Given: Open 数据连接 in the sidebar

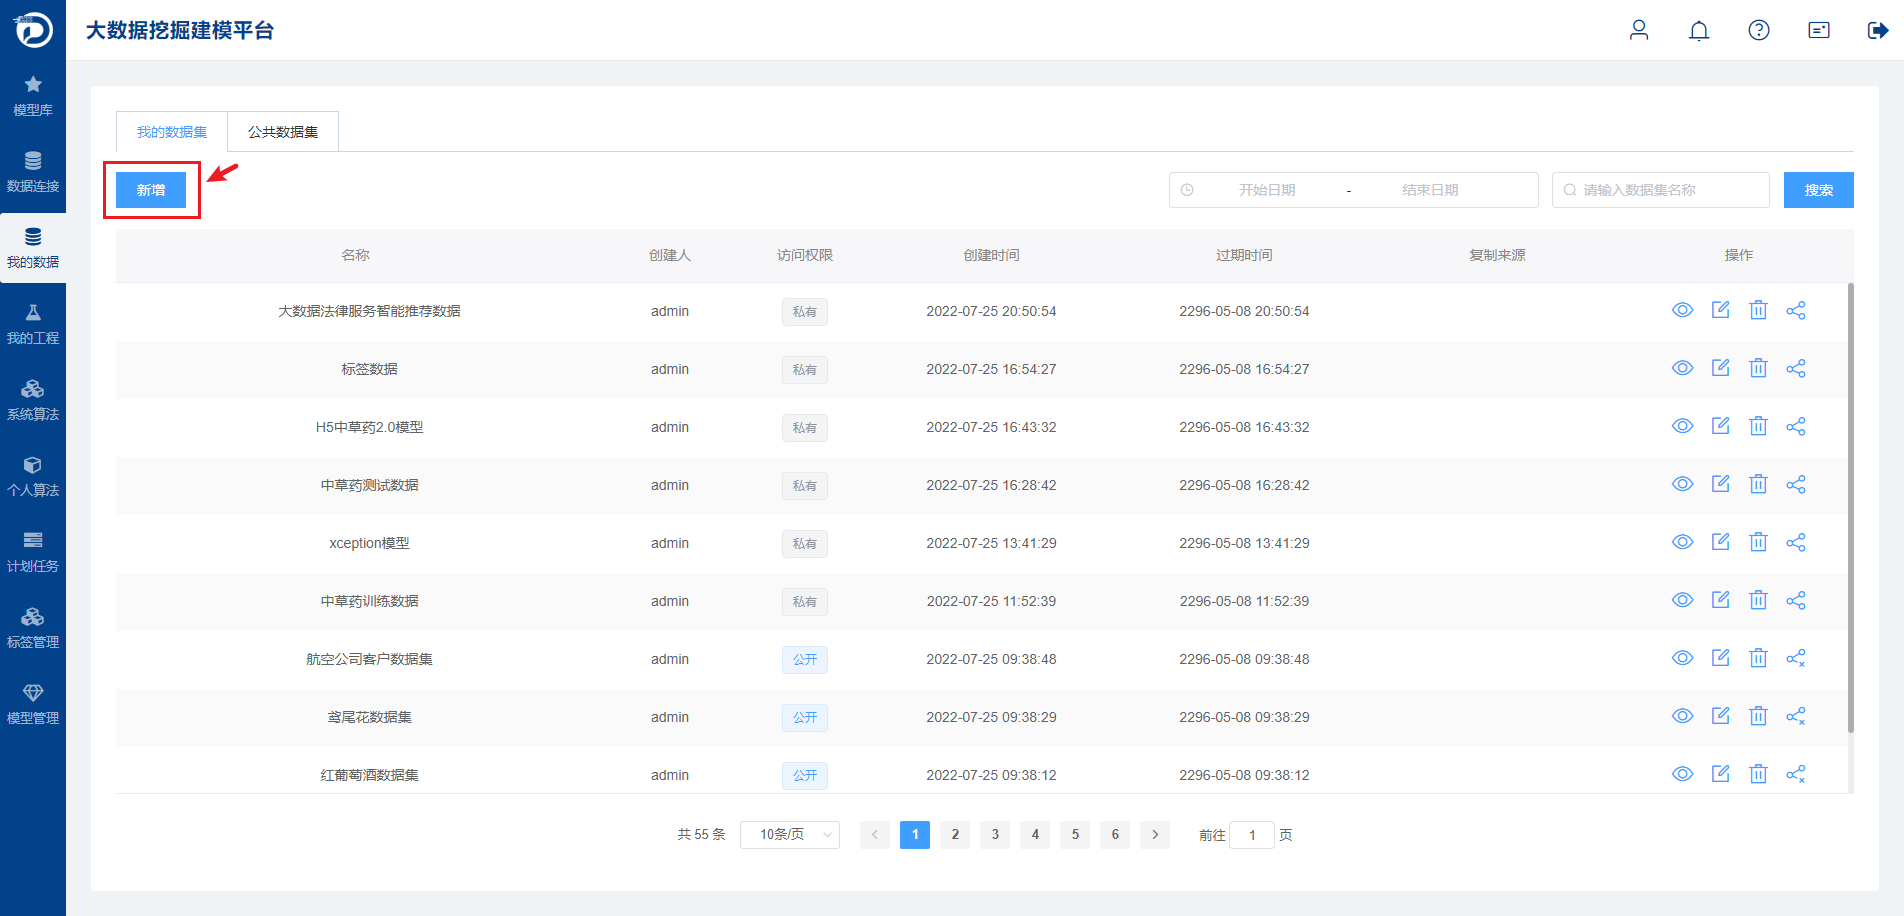Looking at the screenshot, I should coord(33,172).
